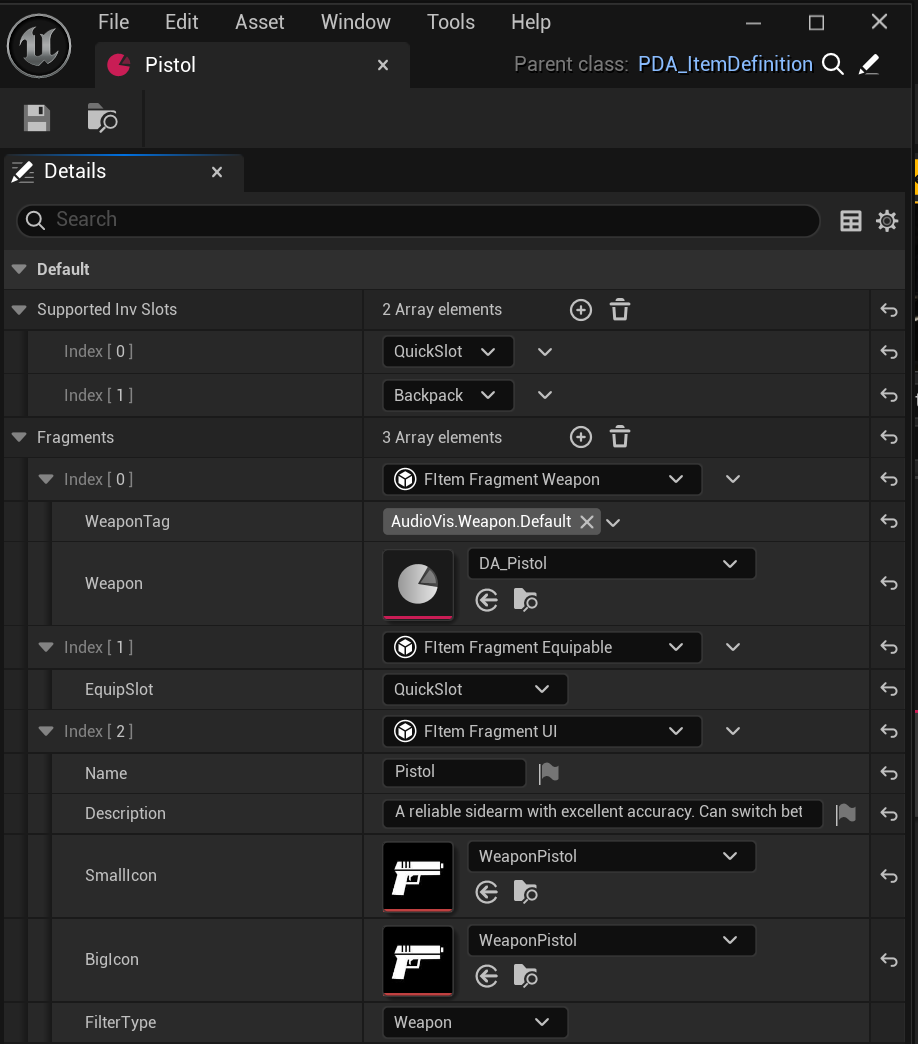918x1044 pixels.
Task: Delete all Supported Inv Slots elements
Action: click(620, 310)
